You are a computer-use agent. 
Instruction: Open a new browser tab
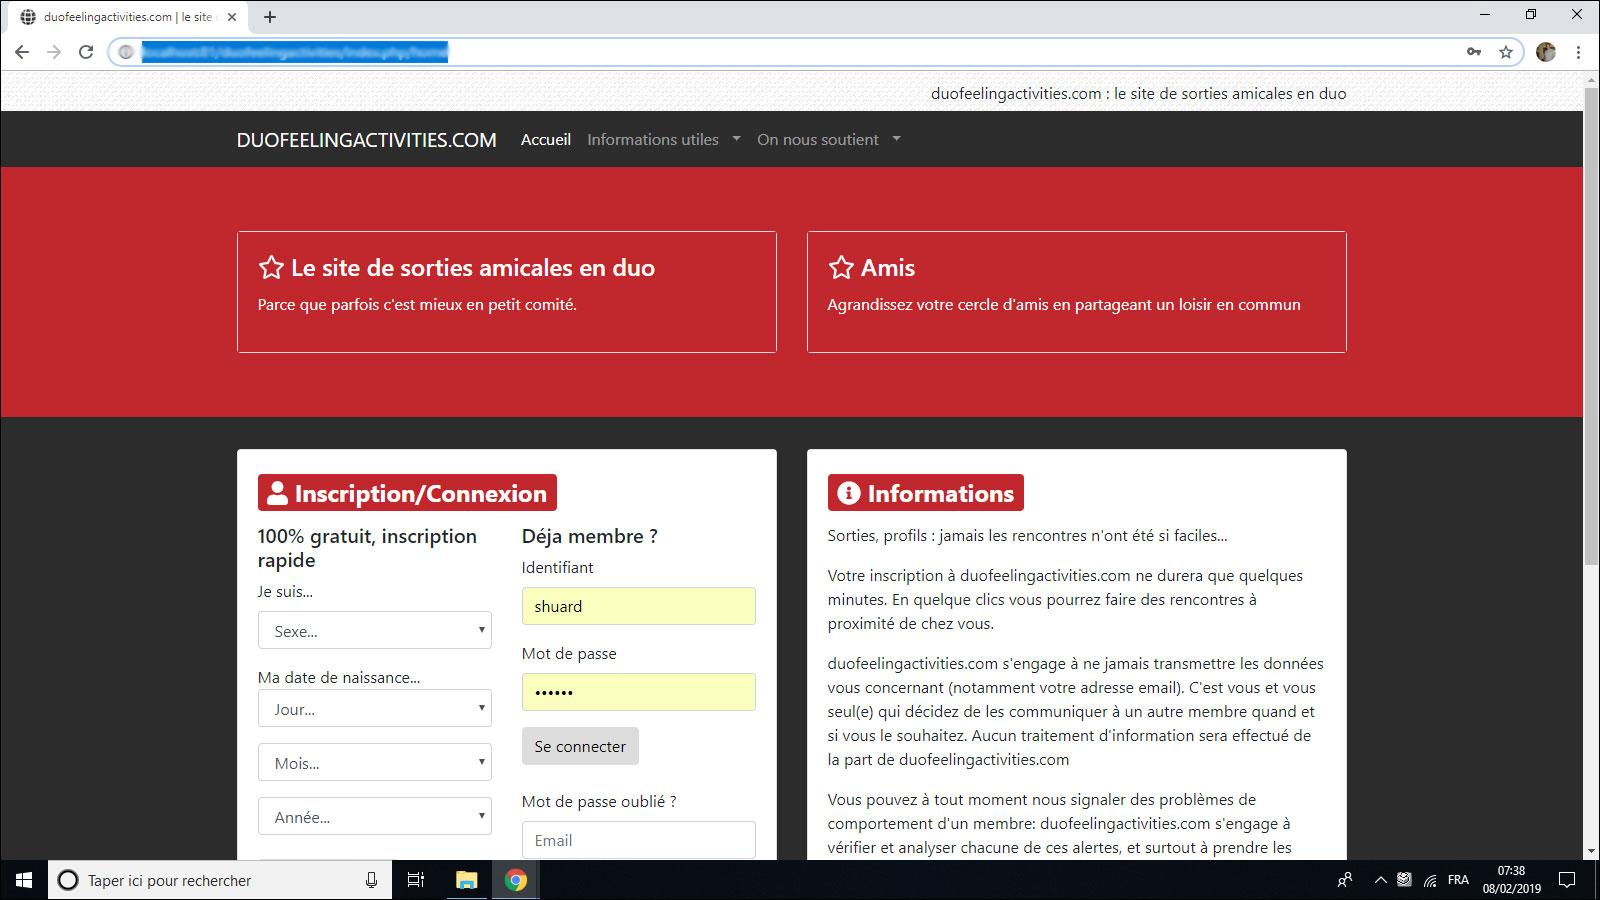click(270, 17)
